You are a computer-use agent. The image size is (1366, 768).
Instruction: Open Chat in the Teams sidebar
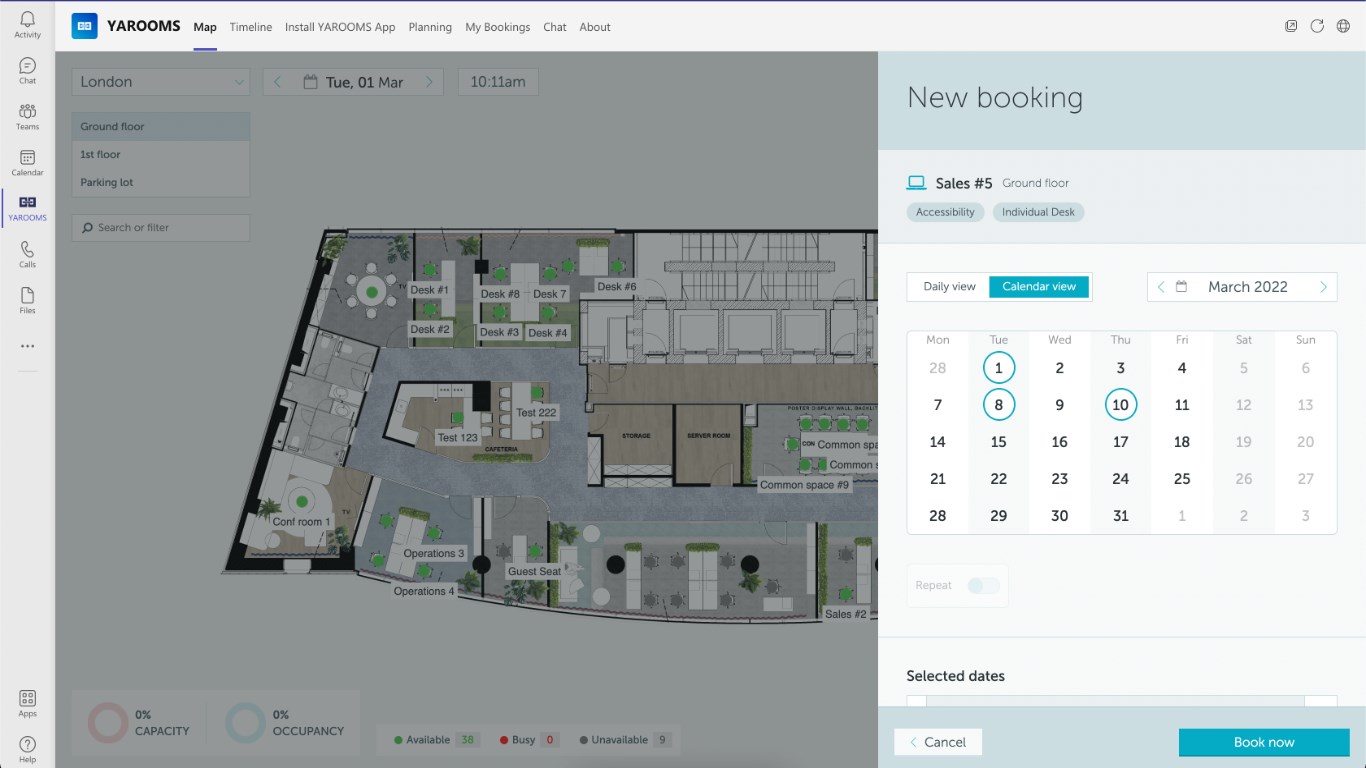27,70
